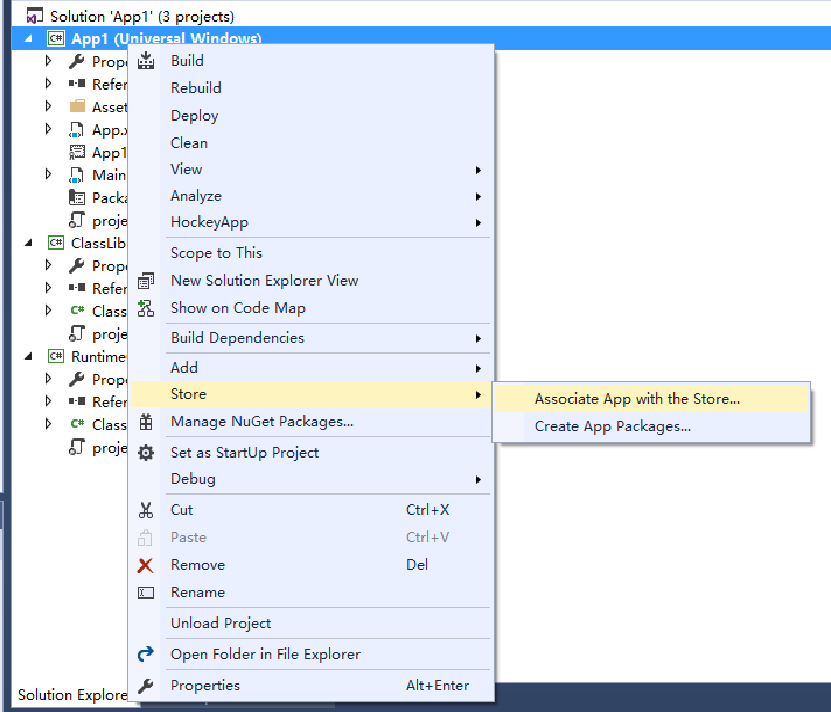Choose Build from the context menu
831x712 pixels.
click(313, 61)
